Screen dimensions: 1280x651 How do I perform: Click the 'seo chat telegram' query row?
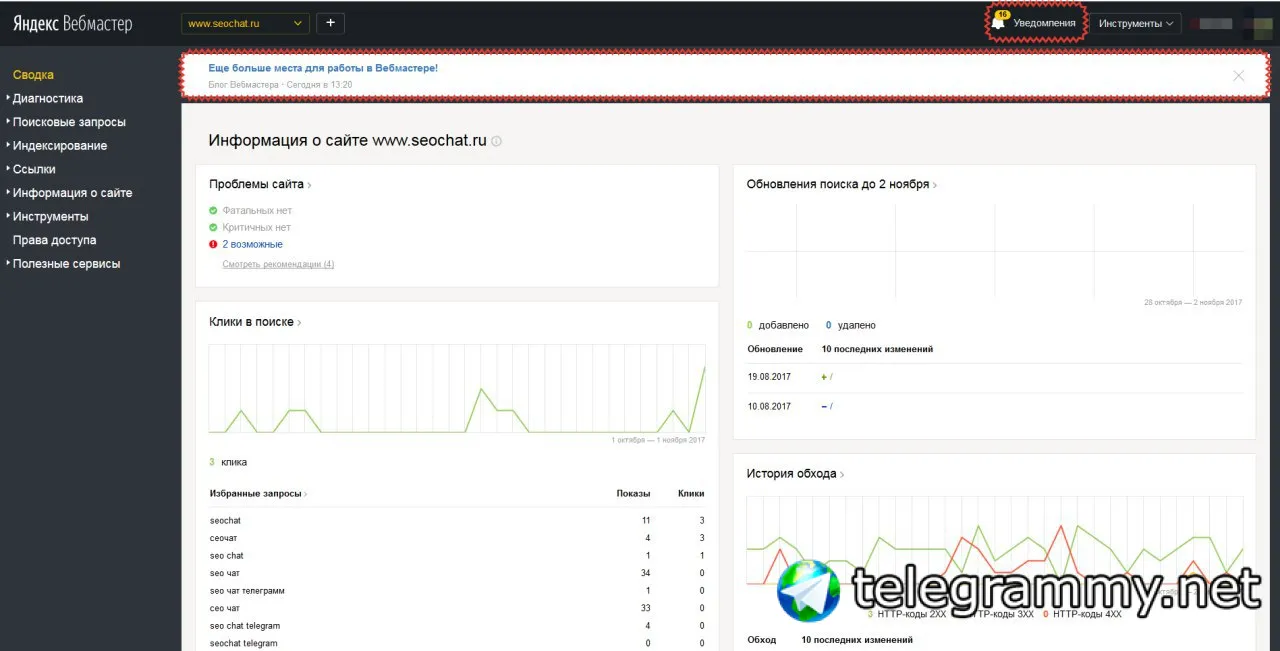point(457,626)
